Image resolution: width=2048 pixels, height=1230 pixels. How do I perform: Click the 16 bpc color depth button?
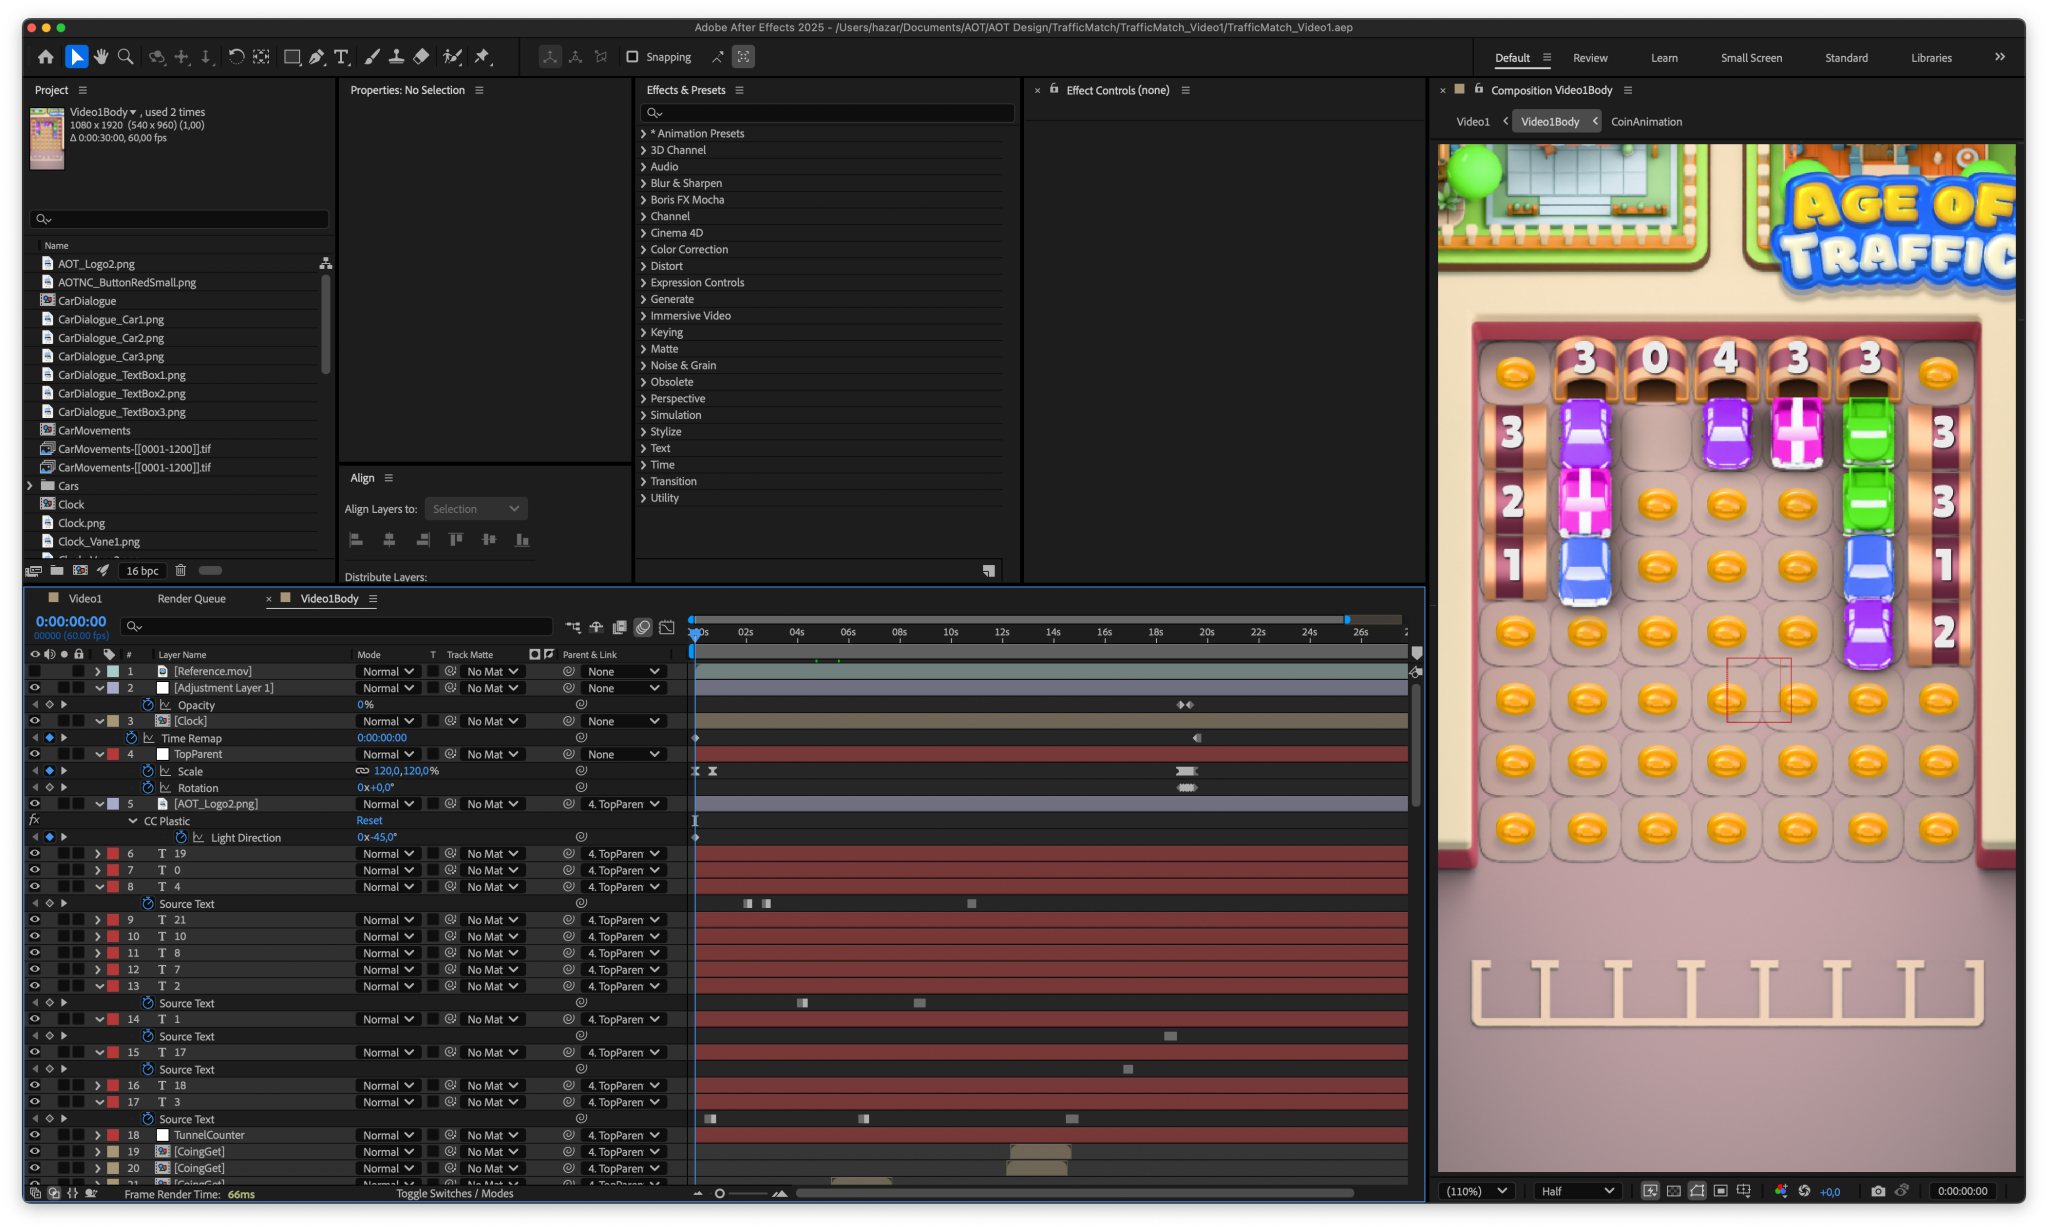142,571
